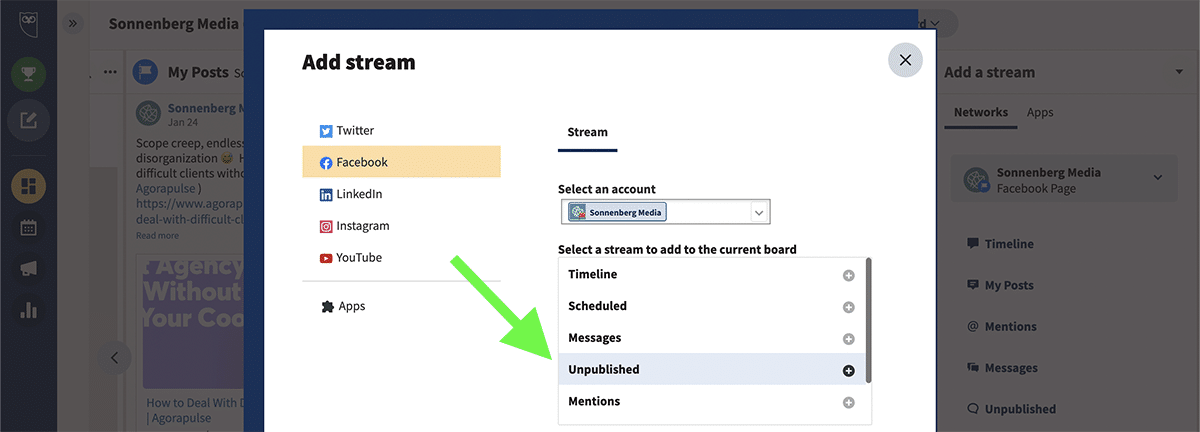
Task: Close the Add stream dialog
Action: [905, 60]
